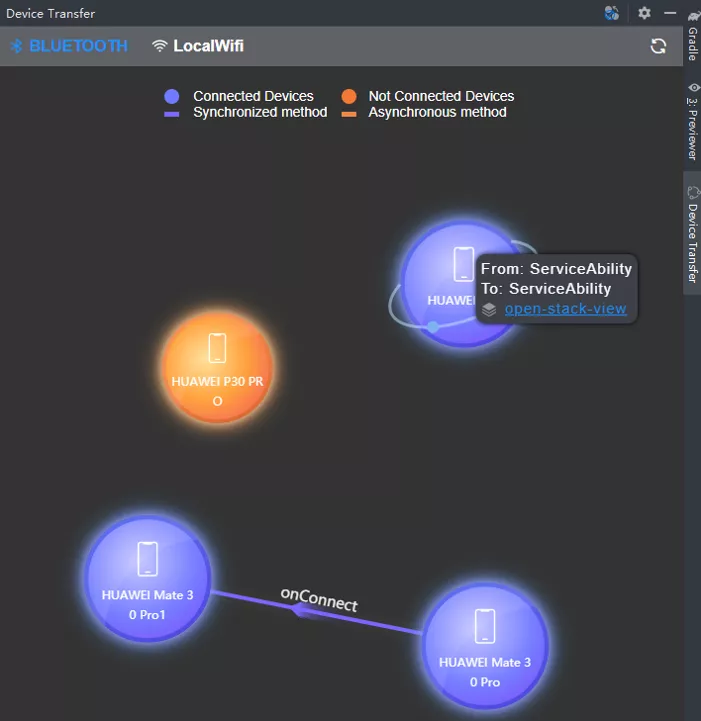Click the "From: ServiceAbility" tooltip text
The image size is (701, 721).
click(556, 269)
